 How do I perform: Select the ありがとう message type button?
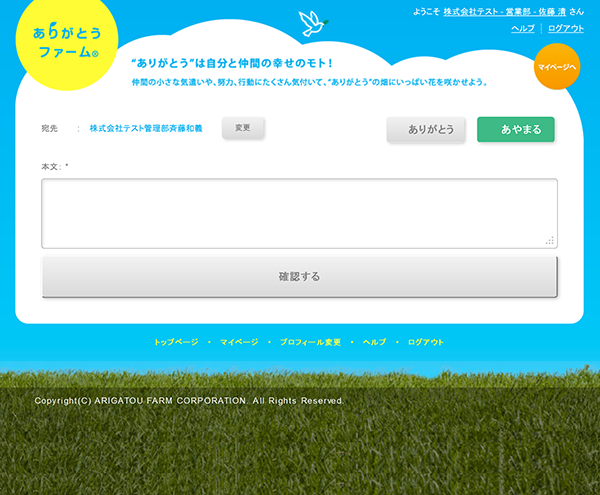point(426,129)
